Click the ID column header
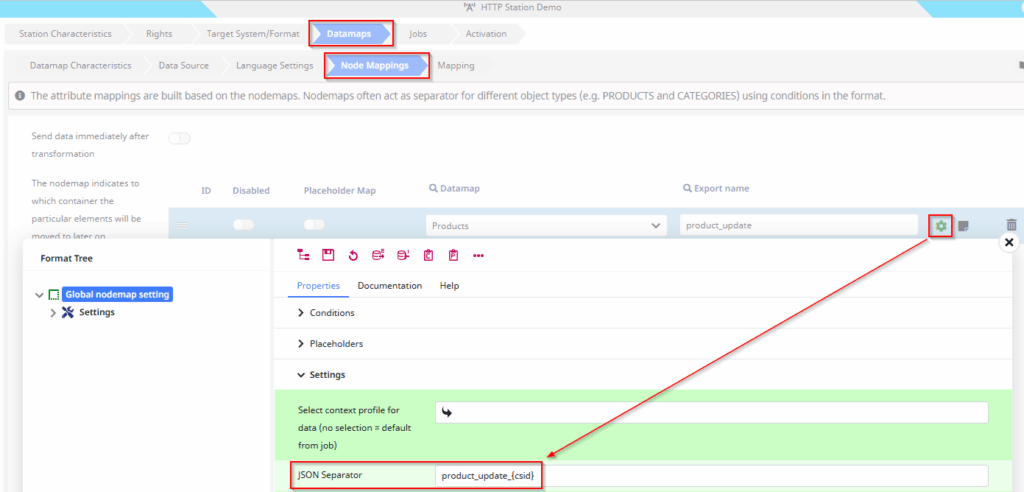Screen dimensions: 1024x492 [x=206, y=190]
